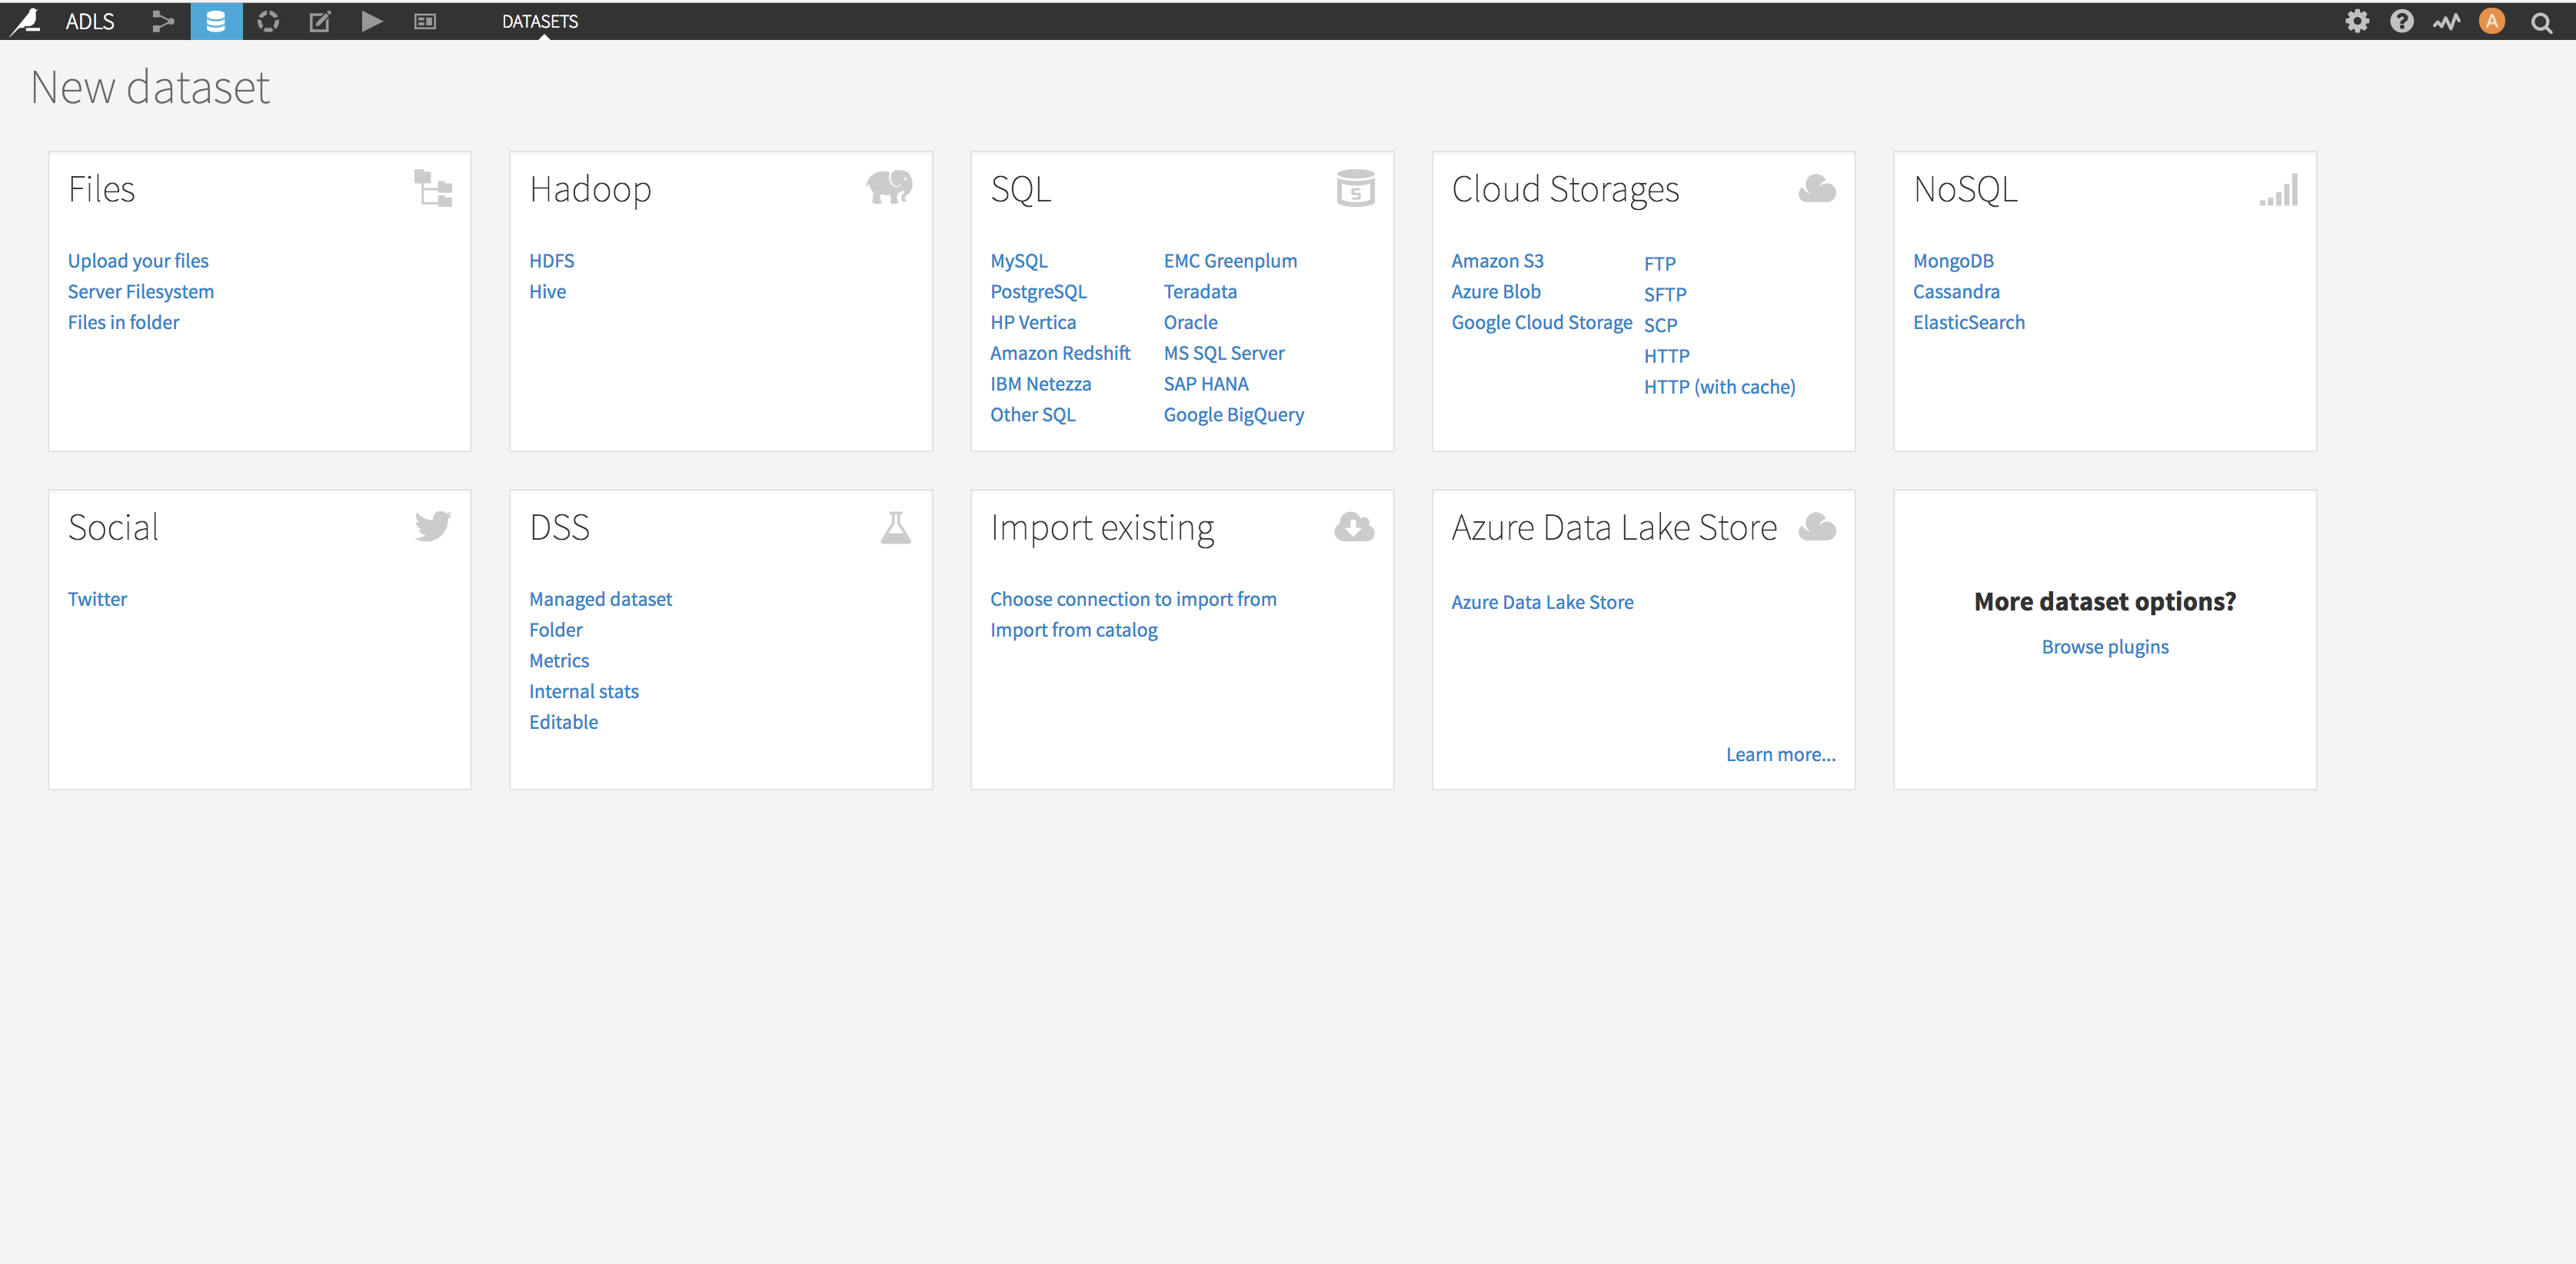Image resolution: width=2576 pixels, height=1264 pixels.
Task: Select the DATASETS tab
Action: click(x=540, y=21)
